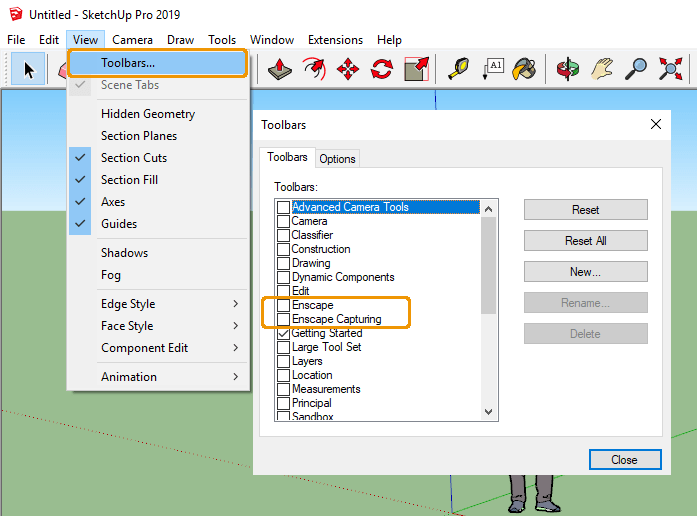Enable the Principal toolbar checkbox
Screen dimensions: 697x516
point(283,403)
